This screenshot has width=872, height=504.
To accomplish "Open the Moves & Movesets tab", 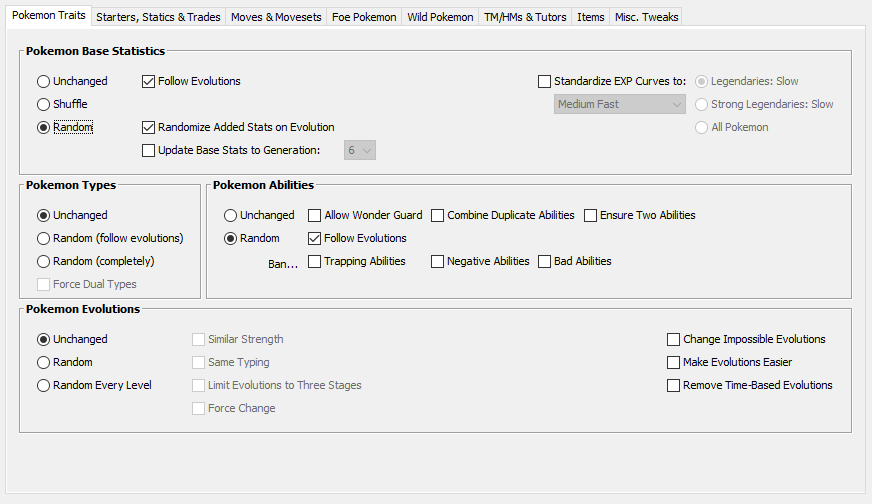I will click(276, 17).
